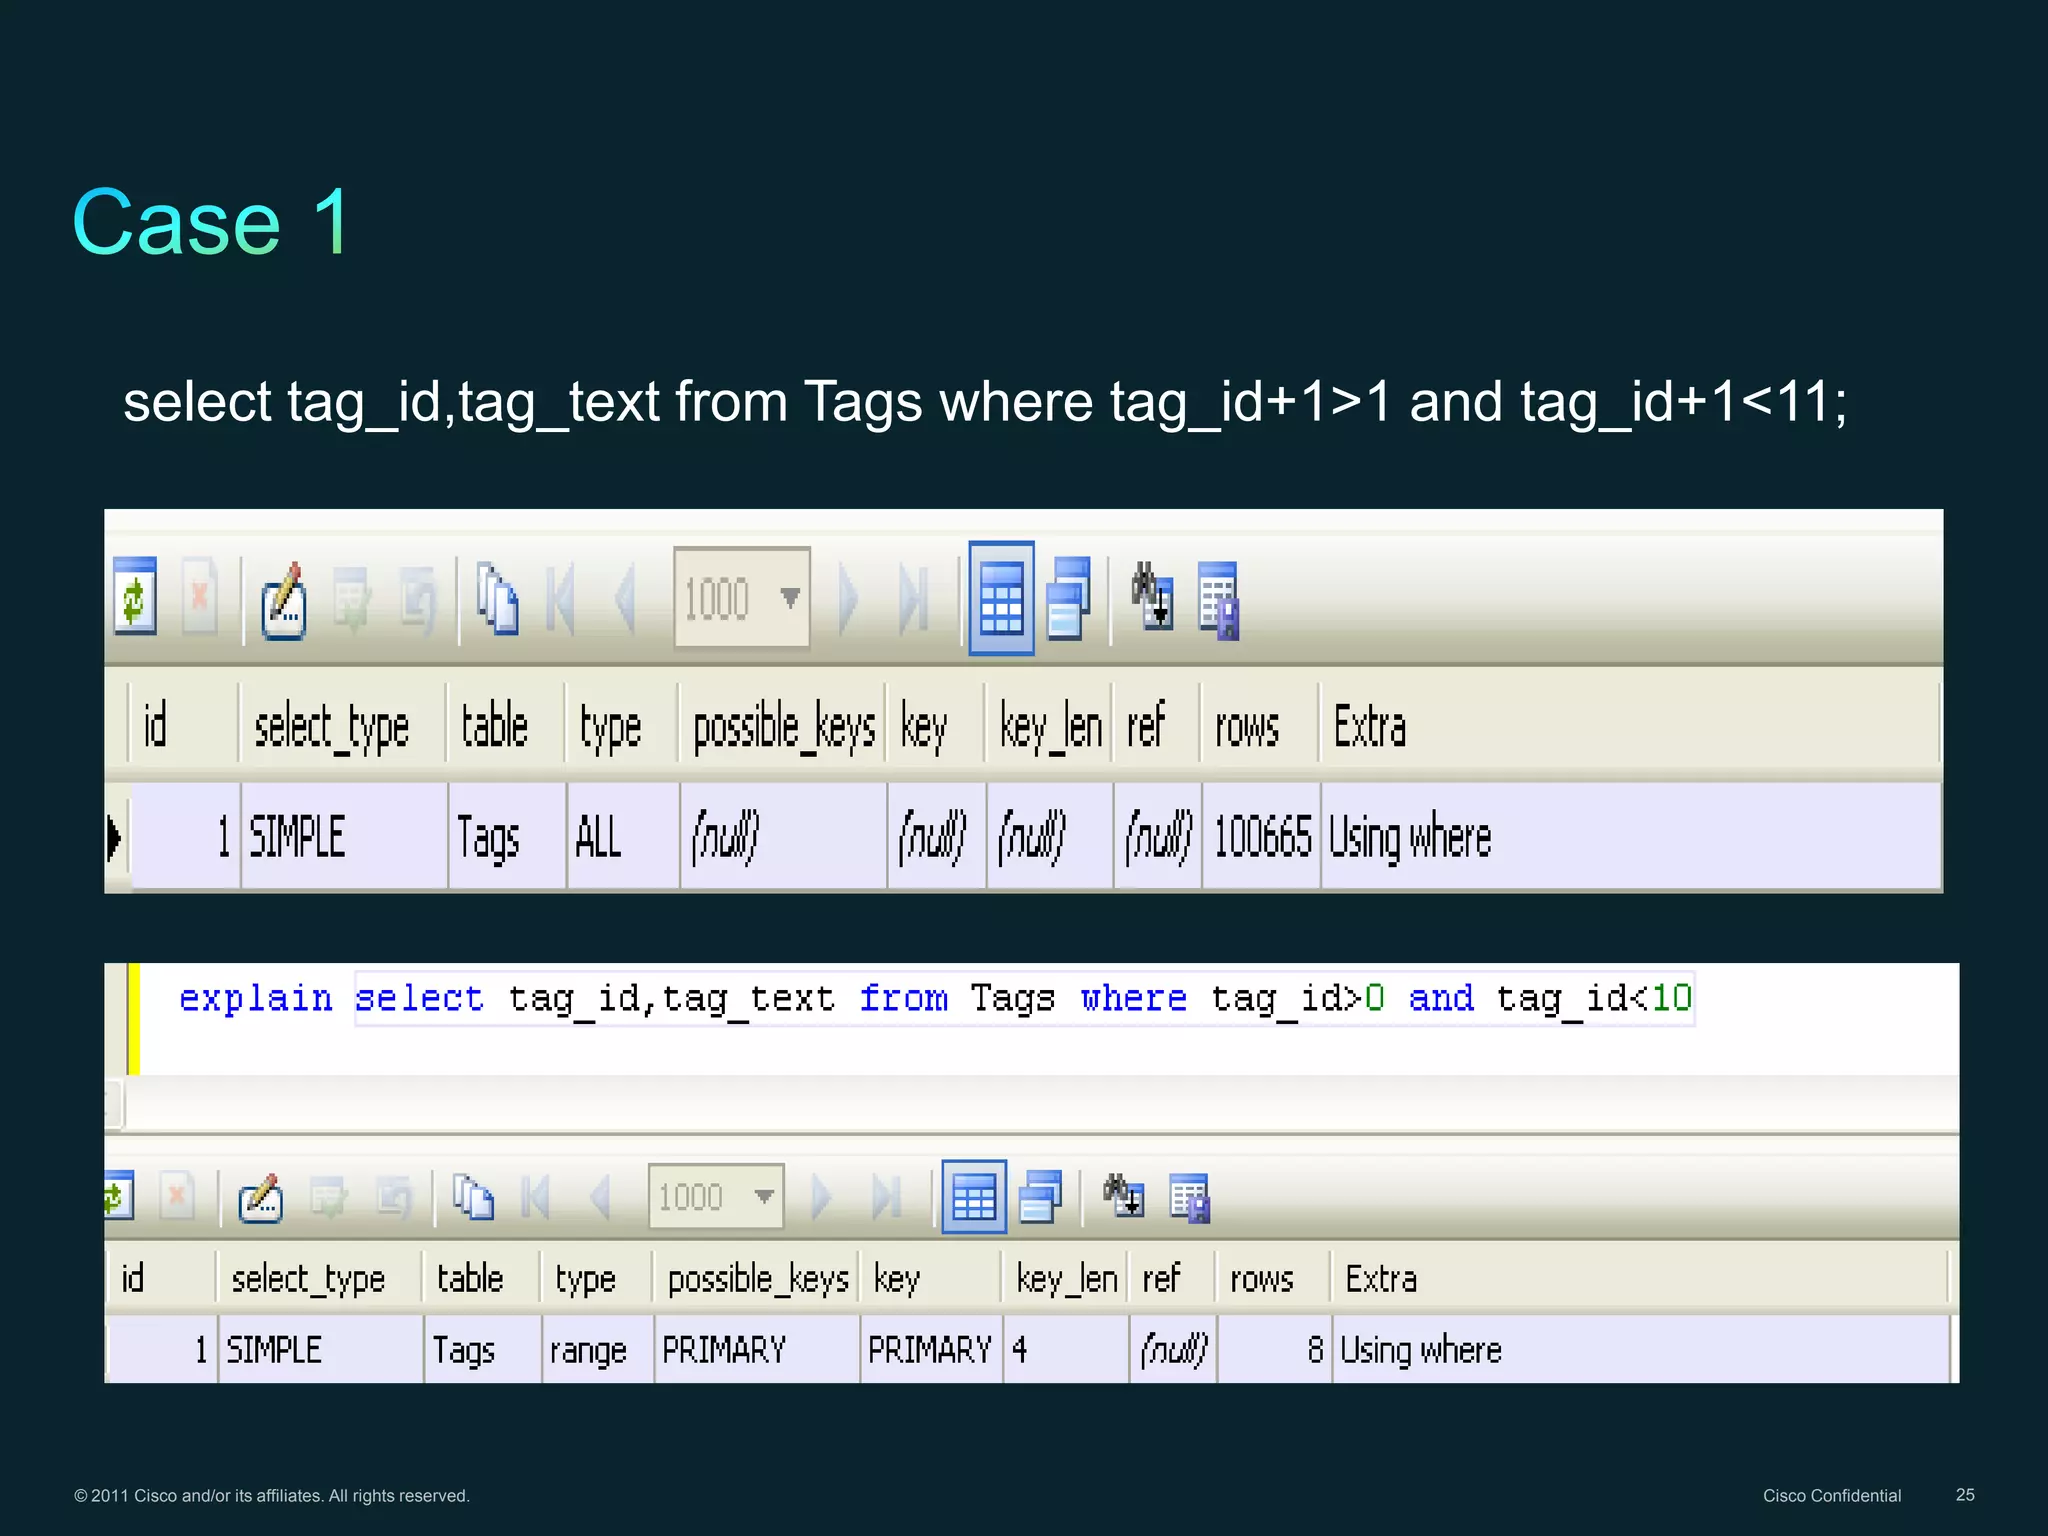The width and height of the screenshot is (2048, 1536).
Task: Click revert changes icon in lower toolbar
Action: coord(394,1197)
